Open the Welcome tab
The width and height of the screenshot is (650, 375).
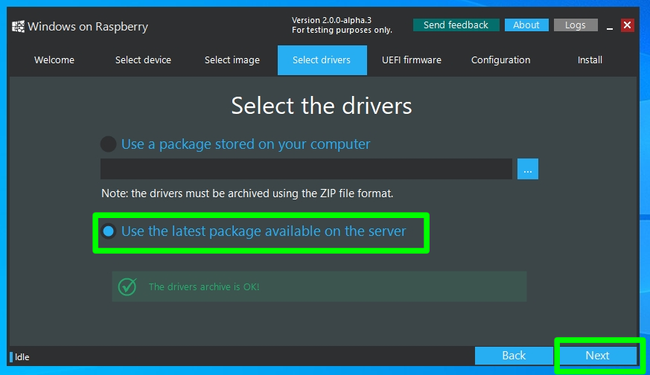click(54, 60)
